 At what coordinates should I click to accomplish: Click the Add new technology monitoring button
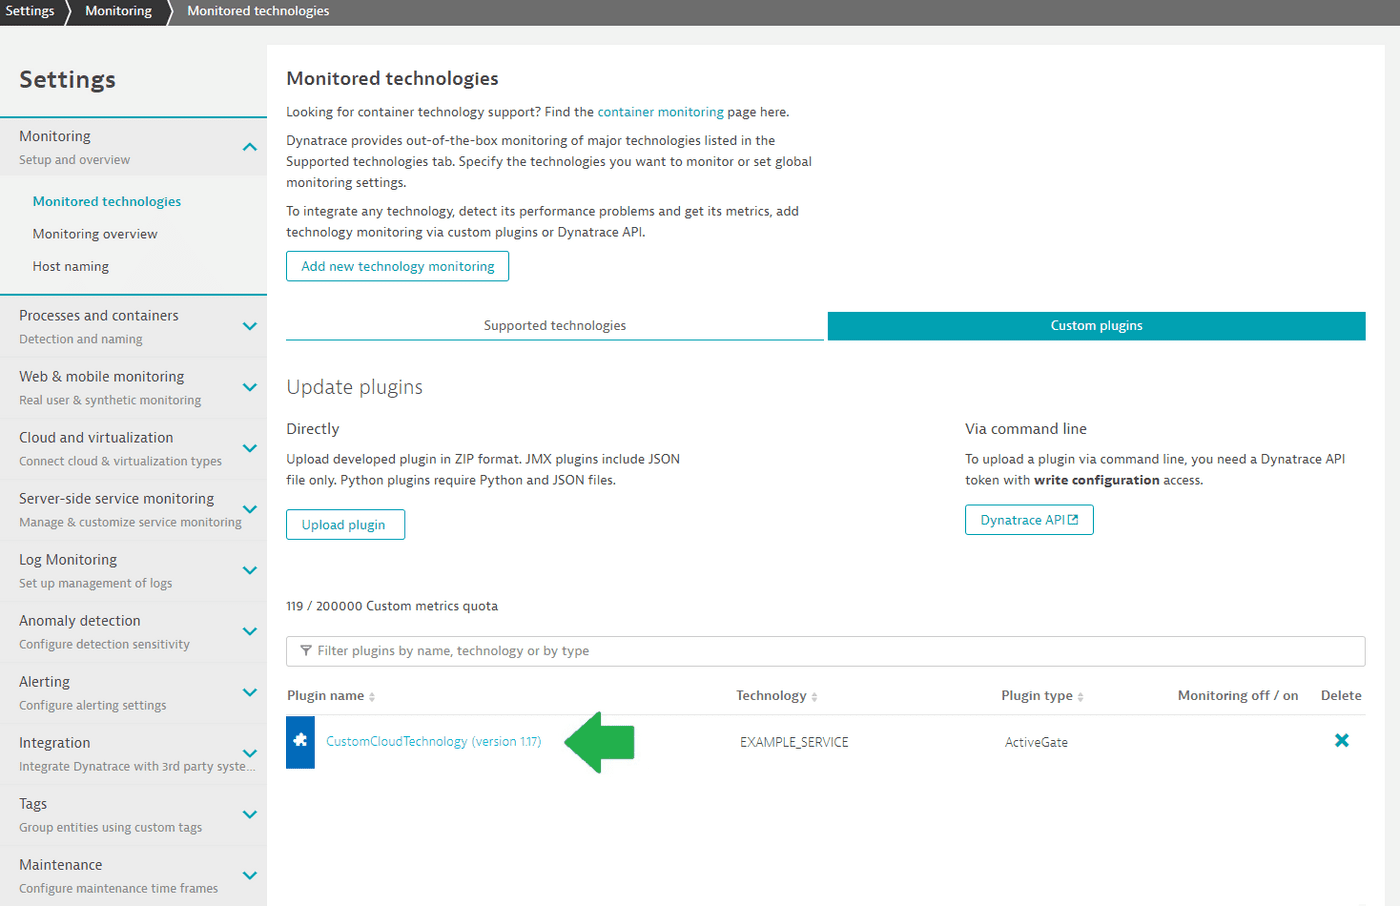tap(397, 266)
